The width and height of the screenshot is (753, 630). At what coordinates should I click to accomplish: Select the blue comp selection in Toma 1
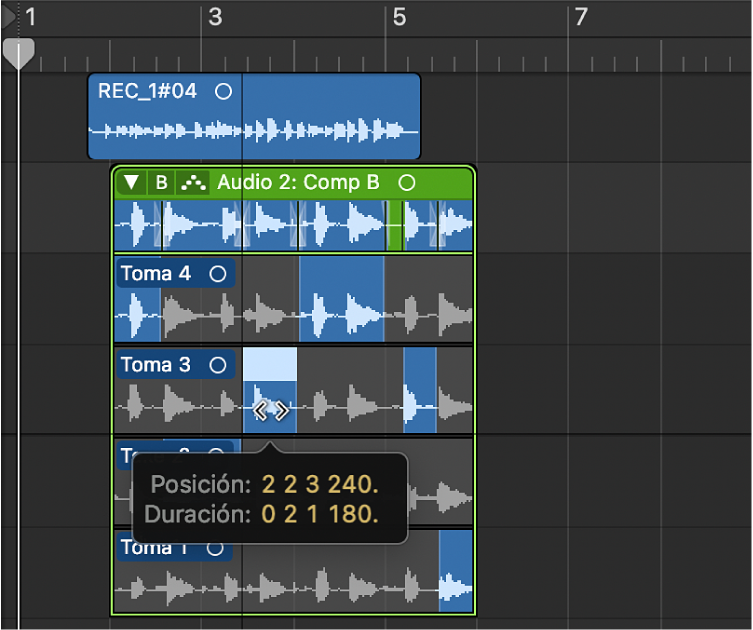pos(456,570)
